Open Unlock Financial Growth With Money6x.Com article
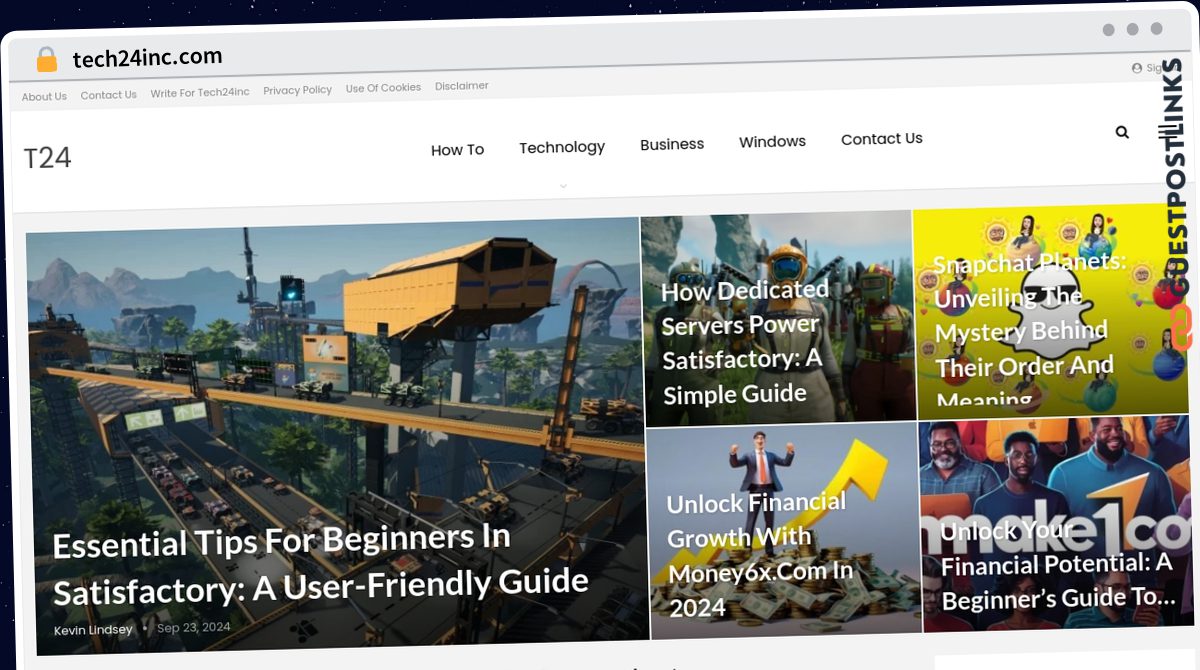Viewport: 1200px width, 670px height. [x=760, y=554]
